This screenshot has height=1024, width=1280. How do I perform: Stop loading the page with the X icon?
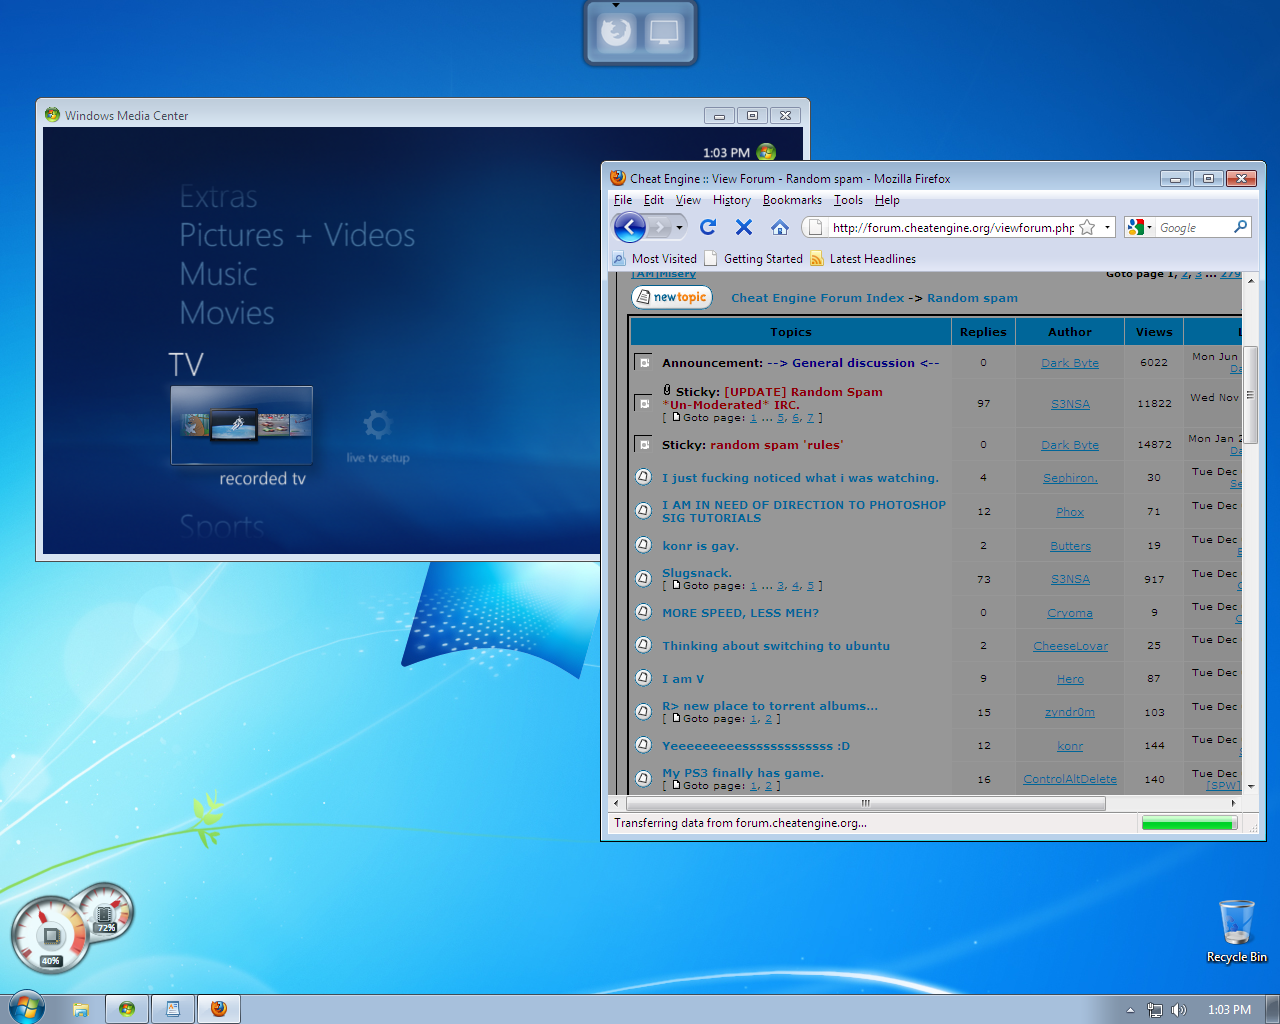click(743, 227)
